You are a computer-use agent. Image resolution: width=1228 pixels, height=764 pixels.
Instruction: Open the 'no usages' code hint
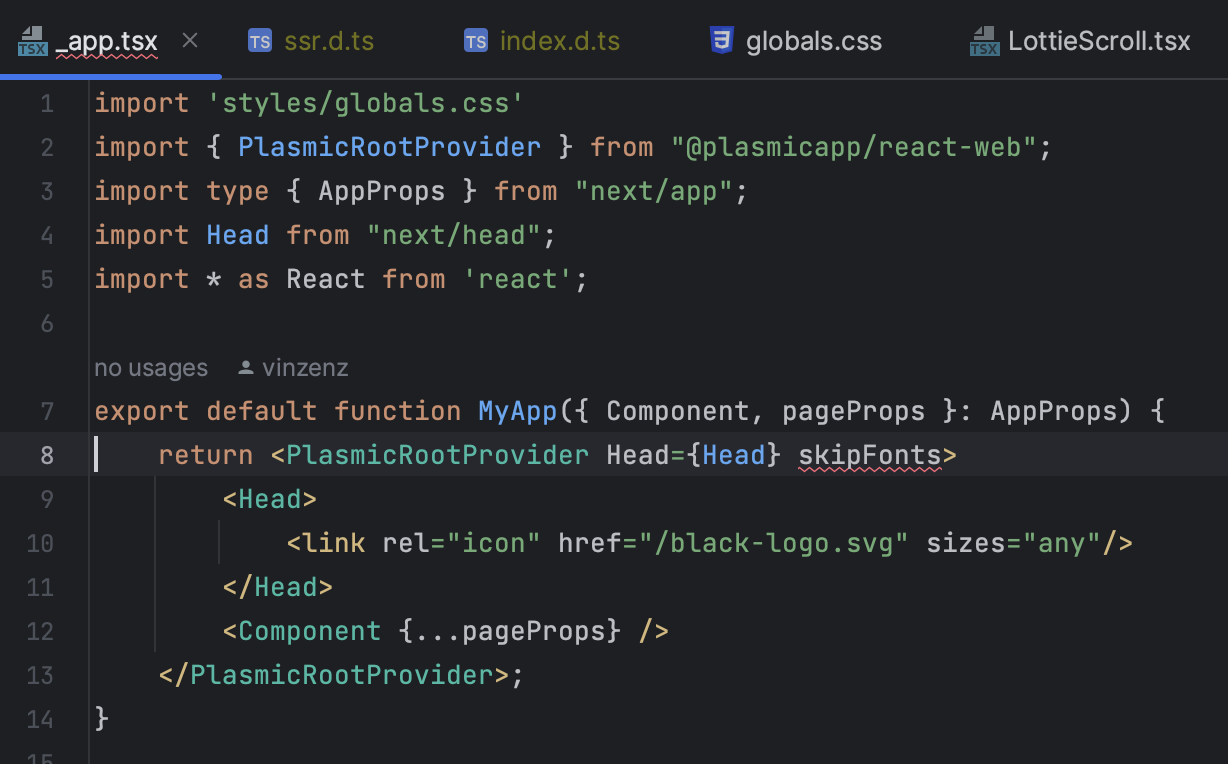[151, 368]
